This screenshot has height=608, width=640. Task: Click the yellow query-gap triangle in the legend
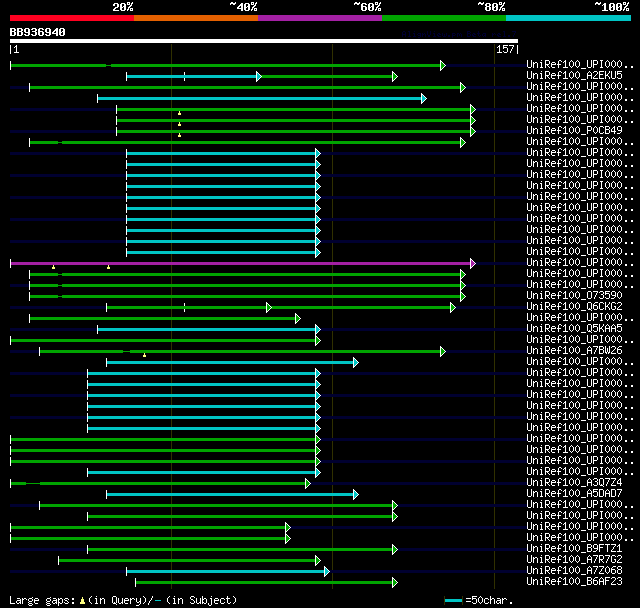click(x=82, y=601)
